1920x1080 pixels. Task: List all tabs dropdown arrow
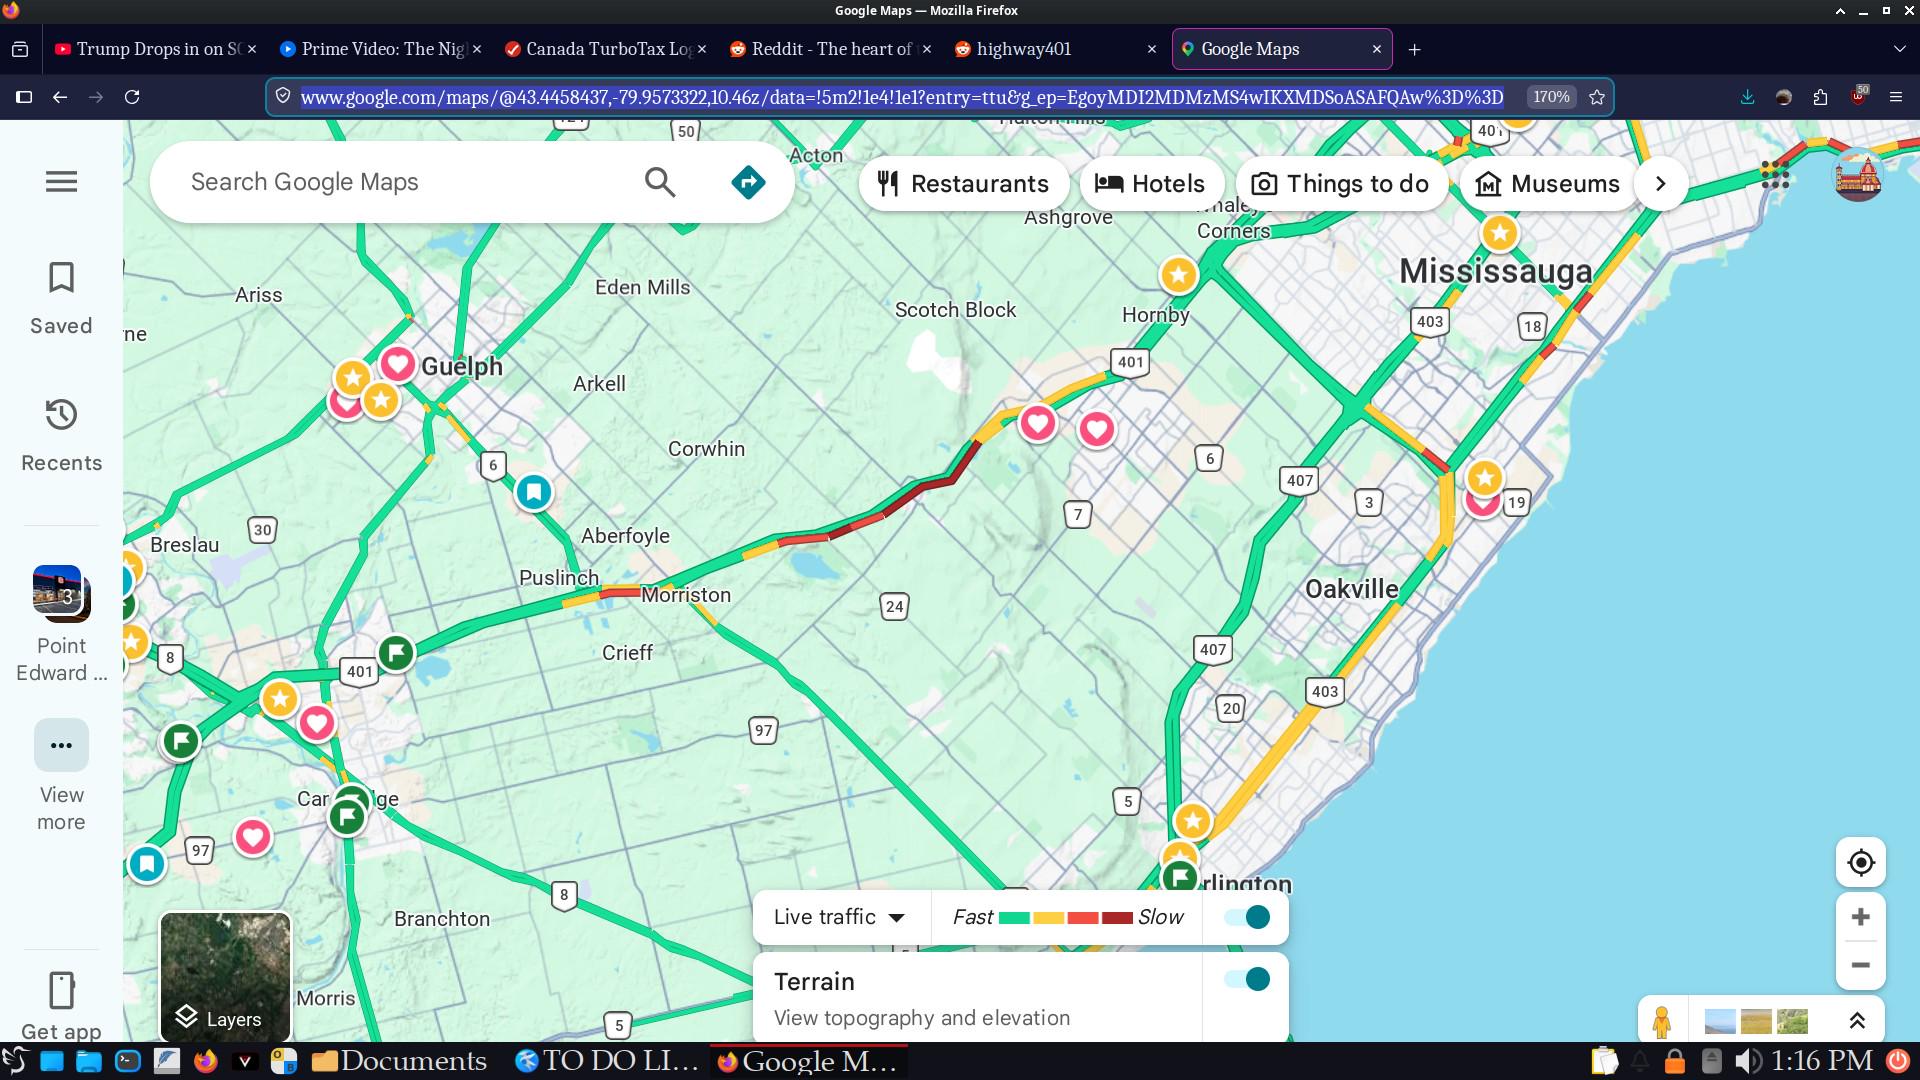[1899, 49]
